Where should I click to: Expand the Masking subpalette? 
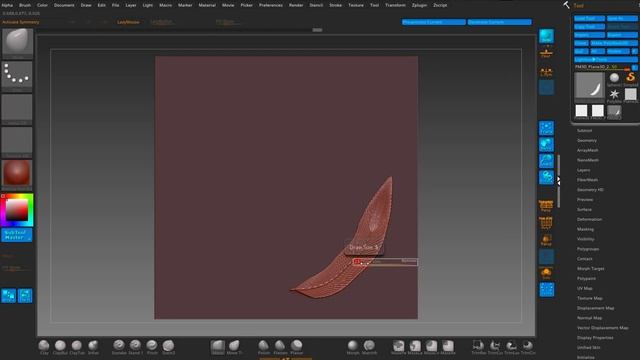[585, 229]
